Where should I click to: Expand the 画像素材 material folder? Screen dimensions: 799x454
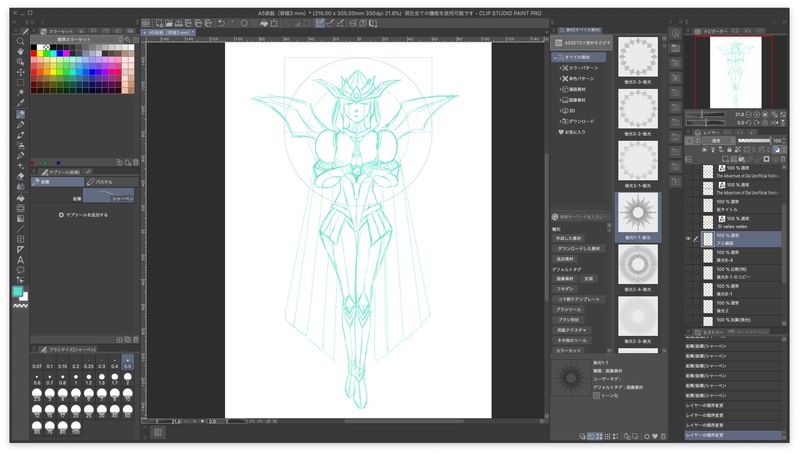point(562,101)
